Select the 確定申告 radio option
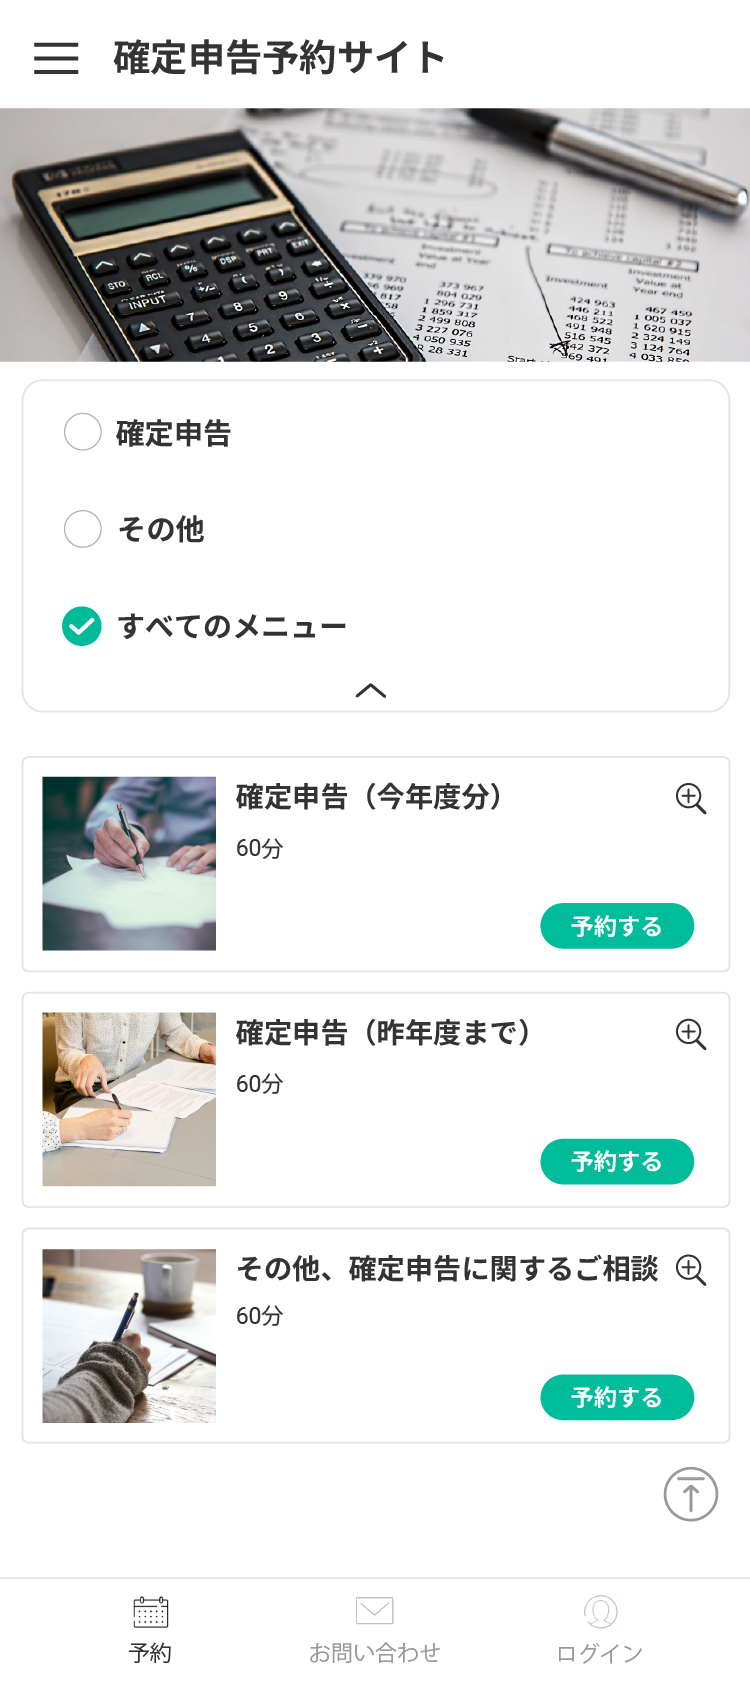Image resolution: width=750 pixels, height=1685 pixels. point(83,432)
